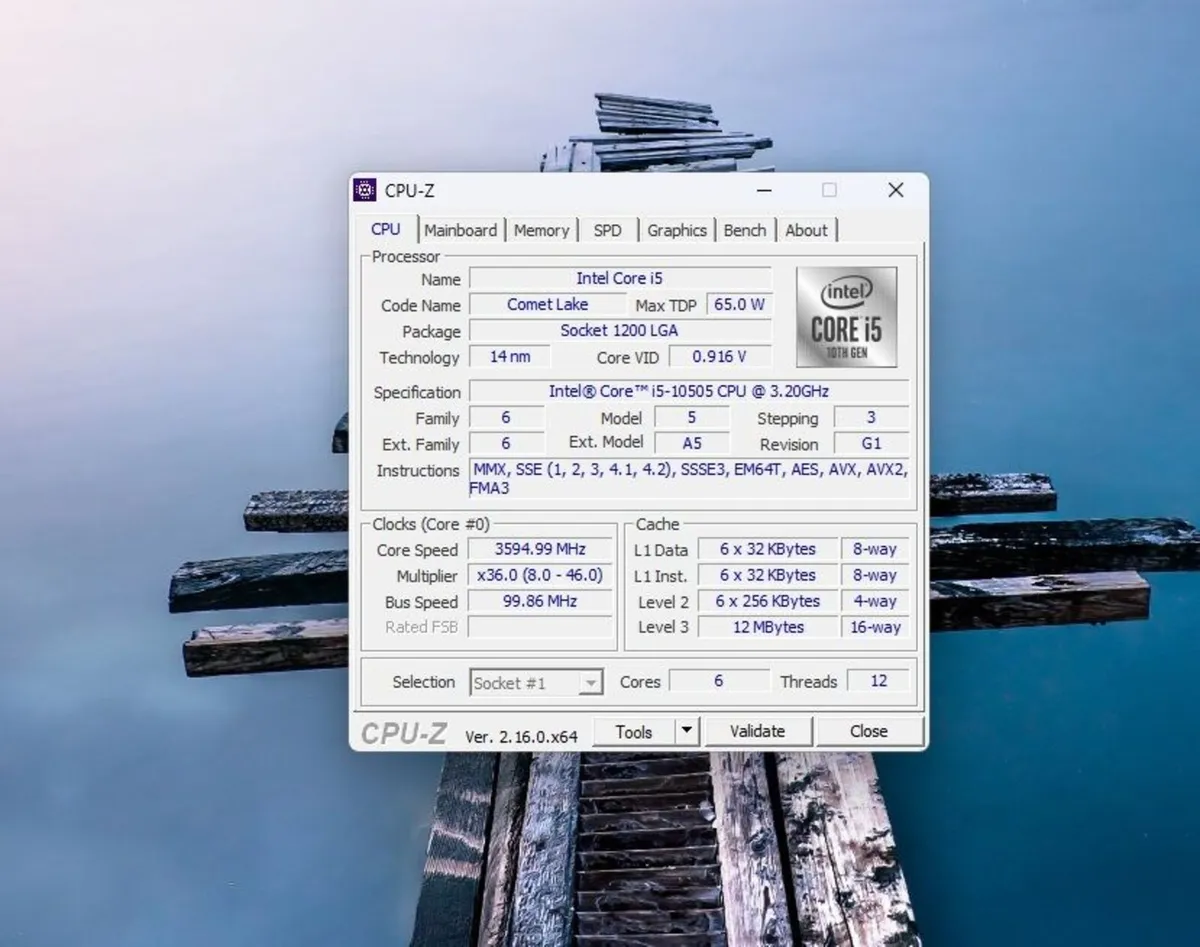The width and height of the screenshot is (1200, 947).
Task: Click the Bus Speed value '99.86 MHz'
Action: [540, 602]
